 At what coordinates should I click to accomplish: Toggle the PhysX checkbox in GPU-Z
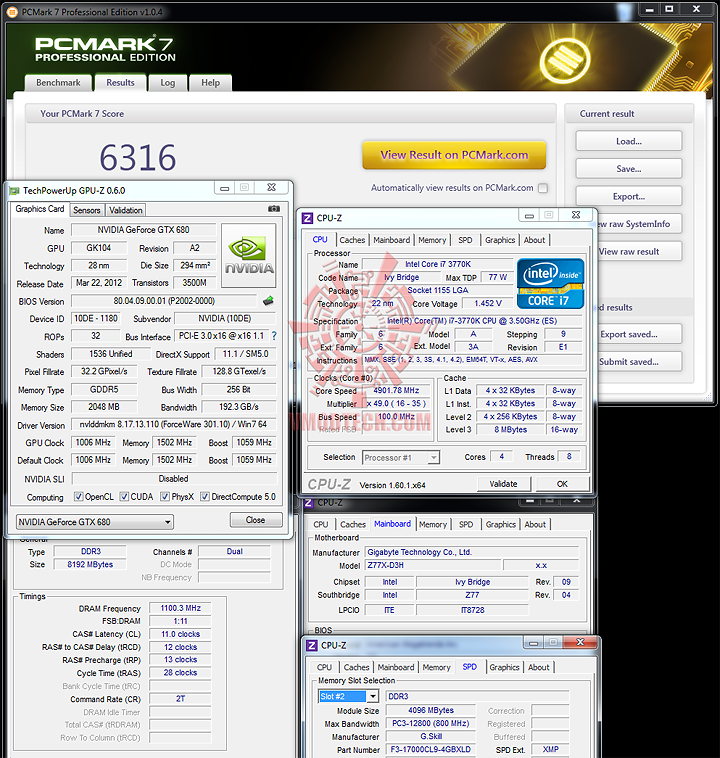coord(165,496)
